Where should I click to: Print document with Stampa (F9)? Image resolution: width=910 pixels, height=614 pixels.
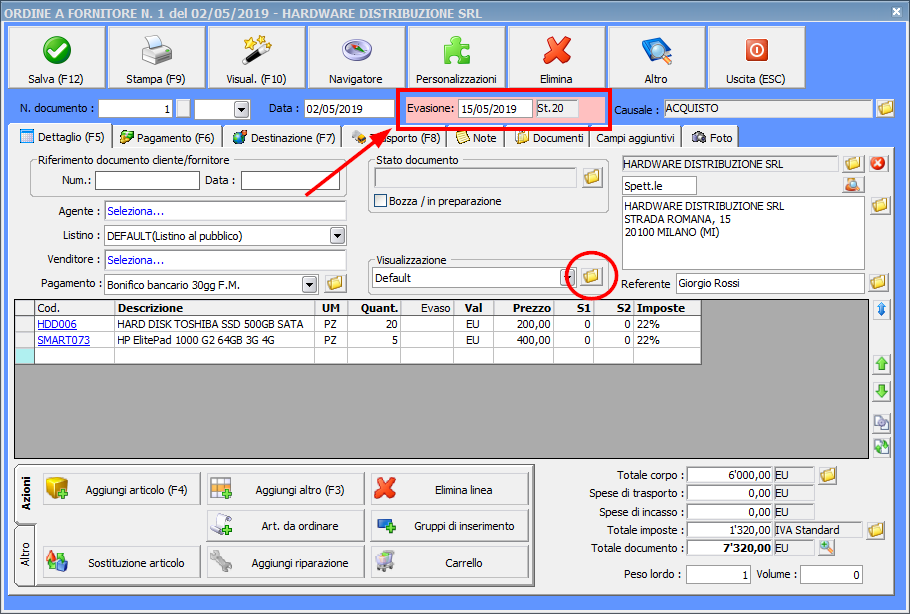pyautogui.click(x=156, y=57)
